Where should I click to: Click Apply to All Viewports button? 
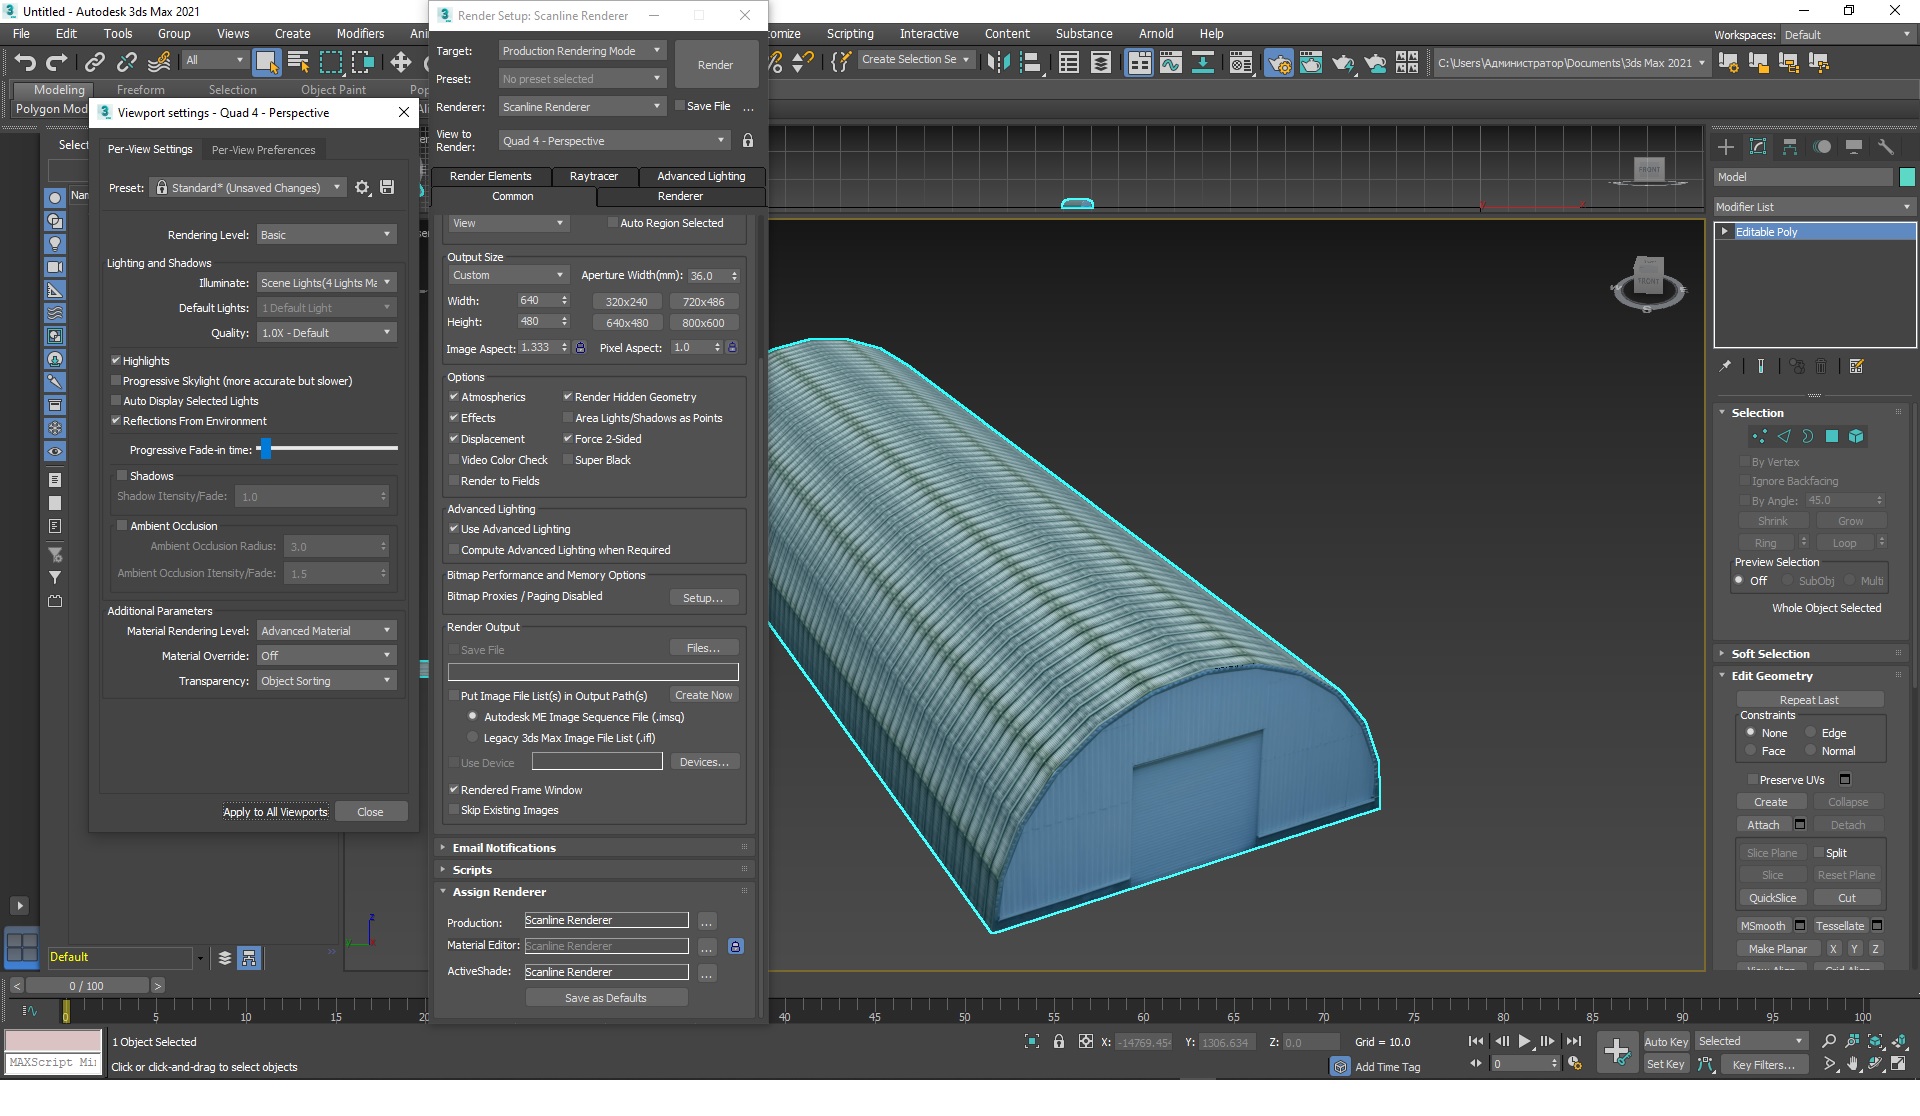[275, 812]
